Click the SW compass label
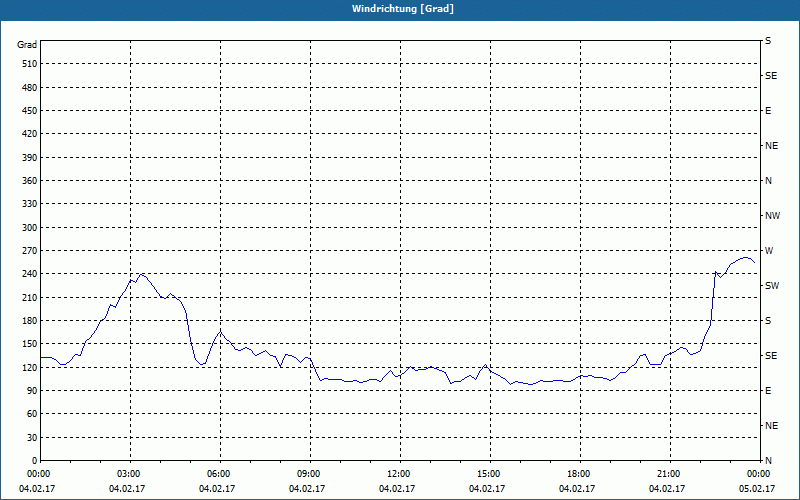Image resolution: width=800 pixels, height=500 pixels. coord(772,286)
